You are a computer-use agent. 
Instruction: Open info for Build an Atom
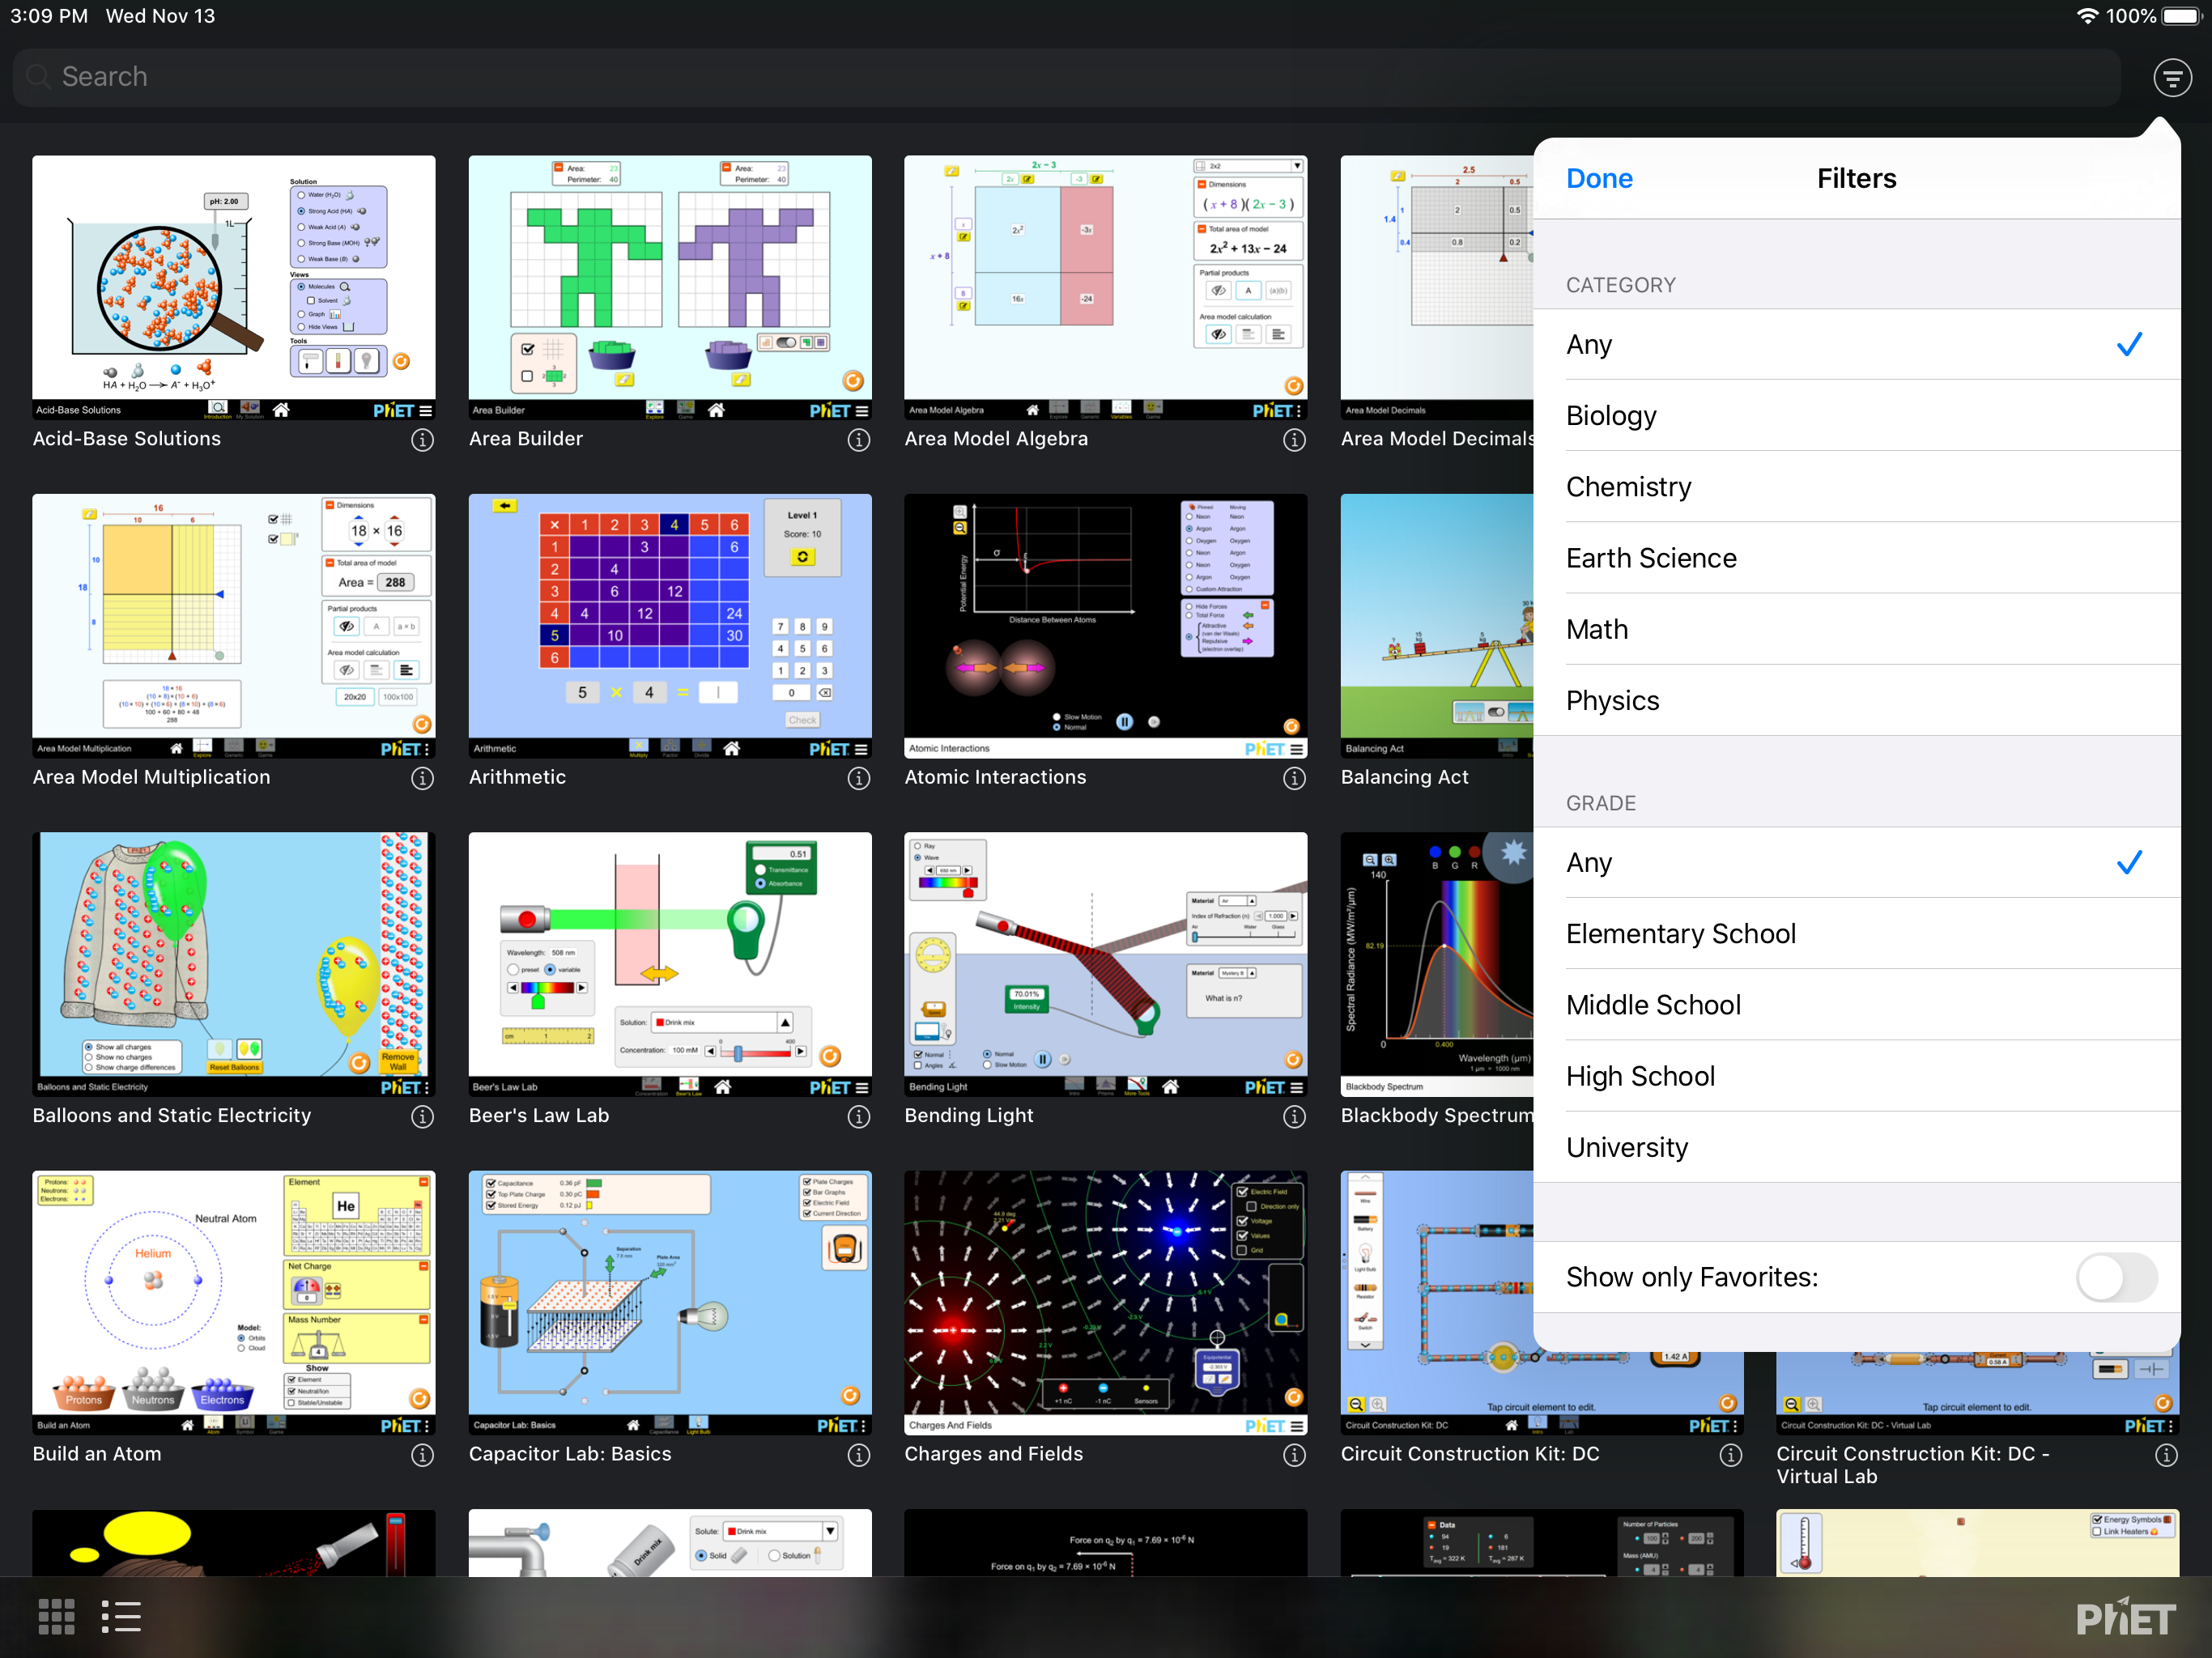422,1455
